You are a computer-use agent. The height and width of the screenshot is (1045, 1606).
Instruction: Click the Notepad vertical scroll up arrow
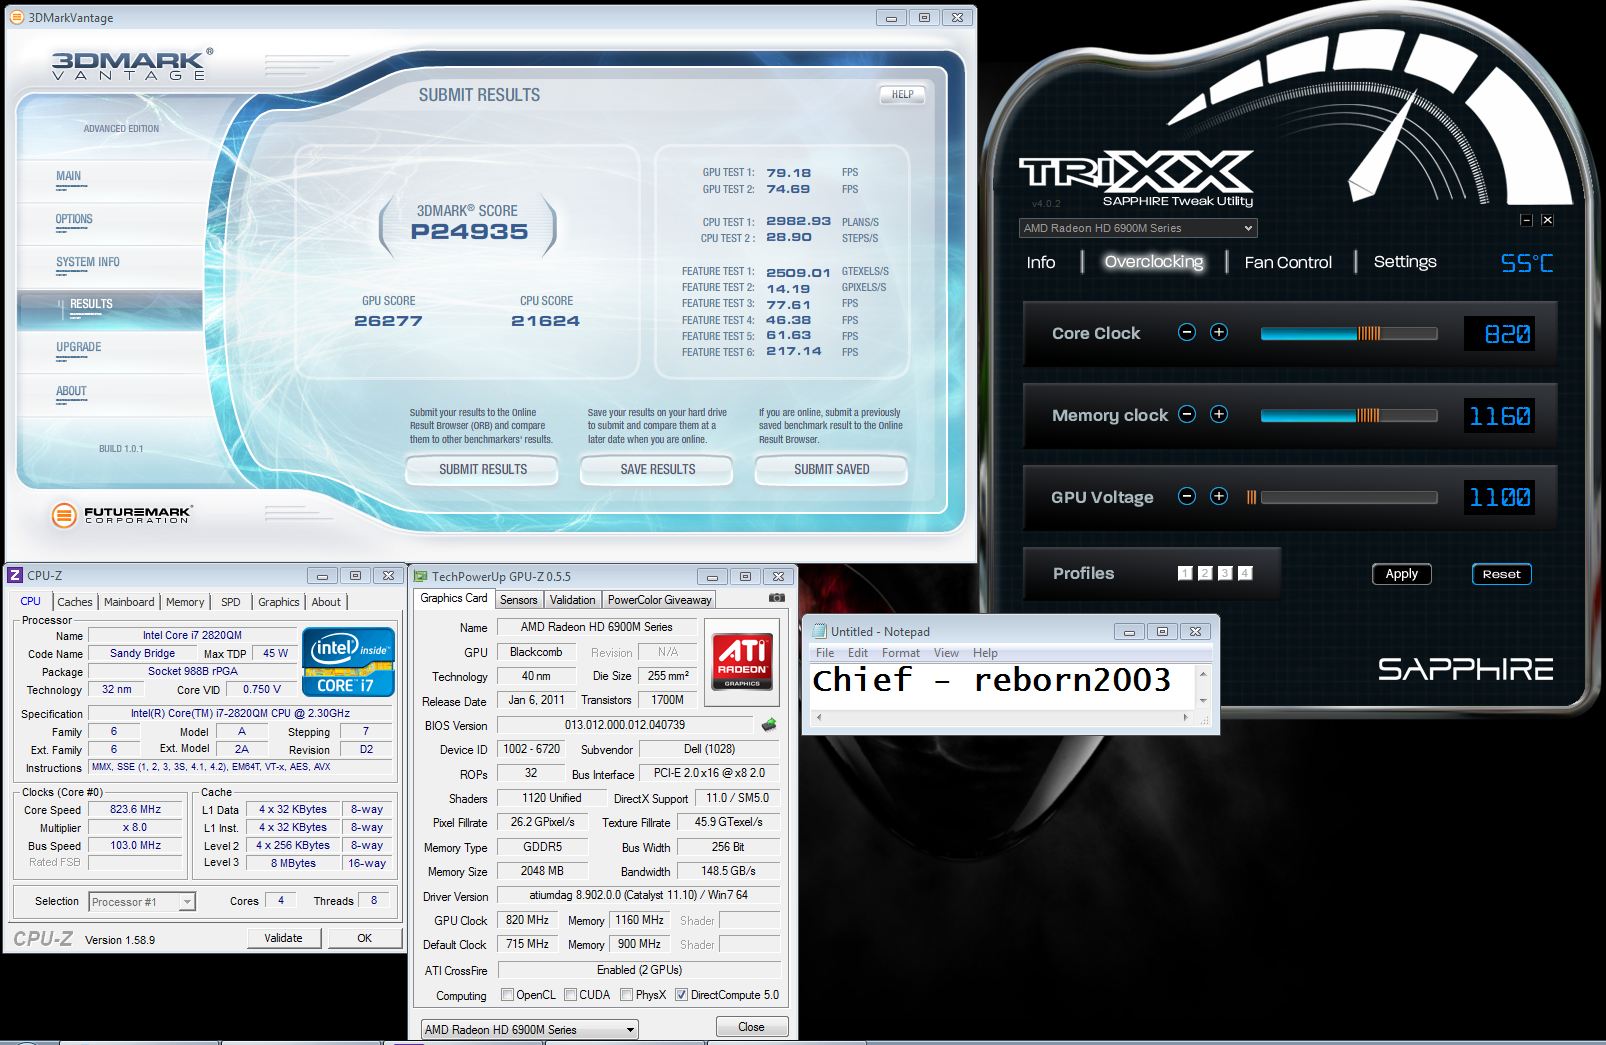(1203, 673)
